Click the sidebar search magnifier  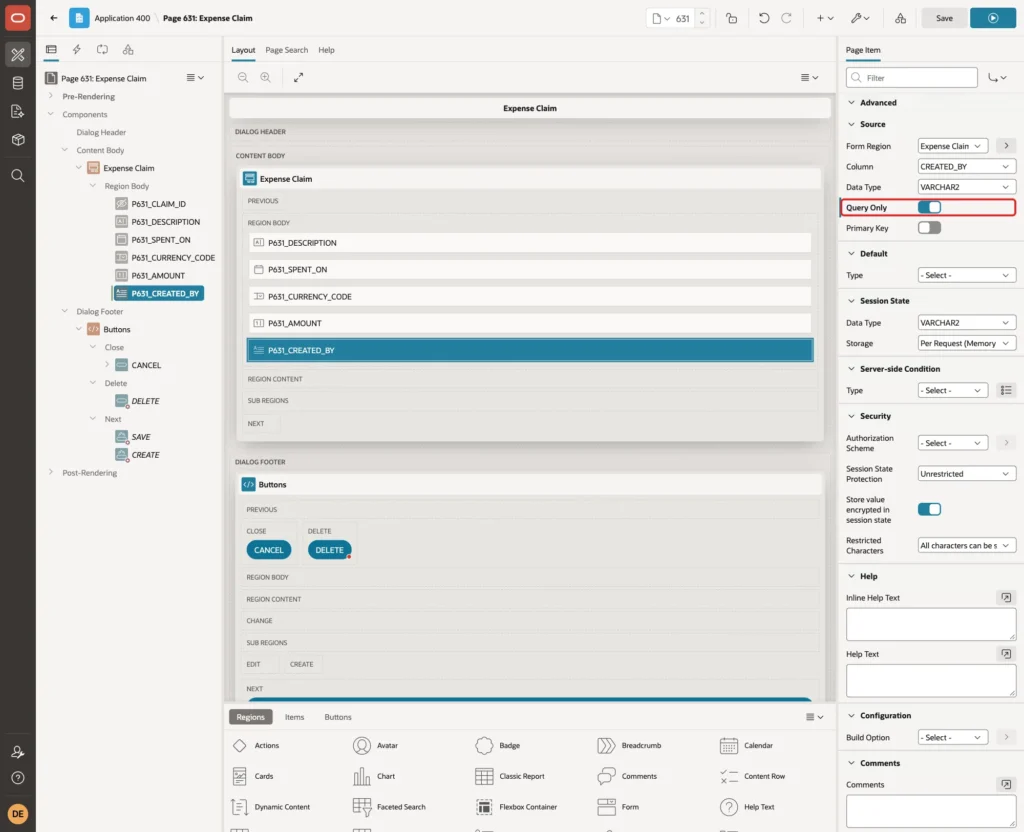18,176
